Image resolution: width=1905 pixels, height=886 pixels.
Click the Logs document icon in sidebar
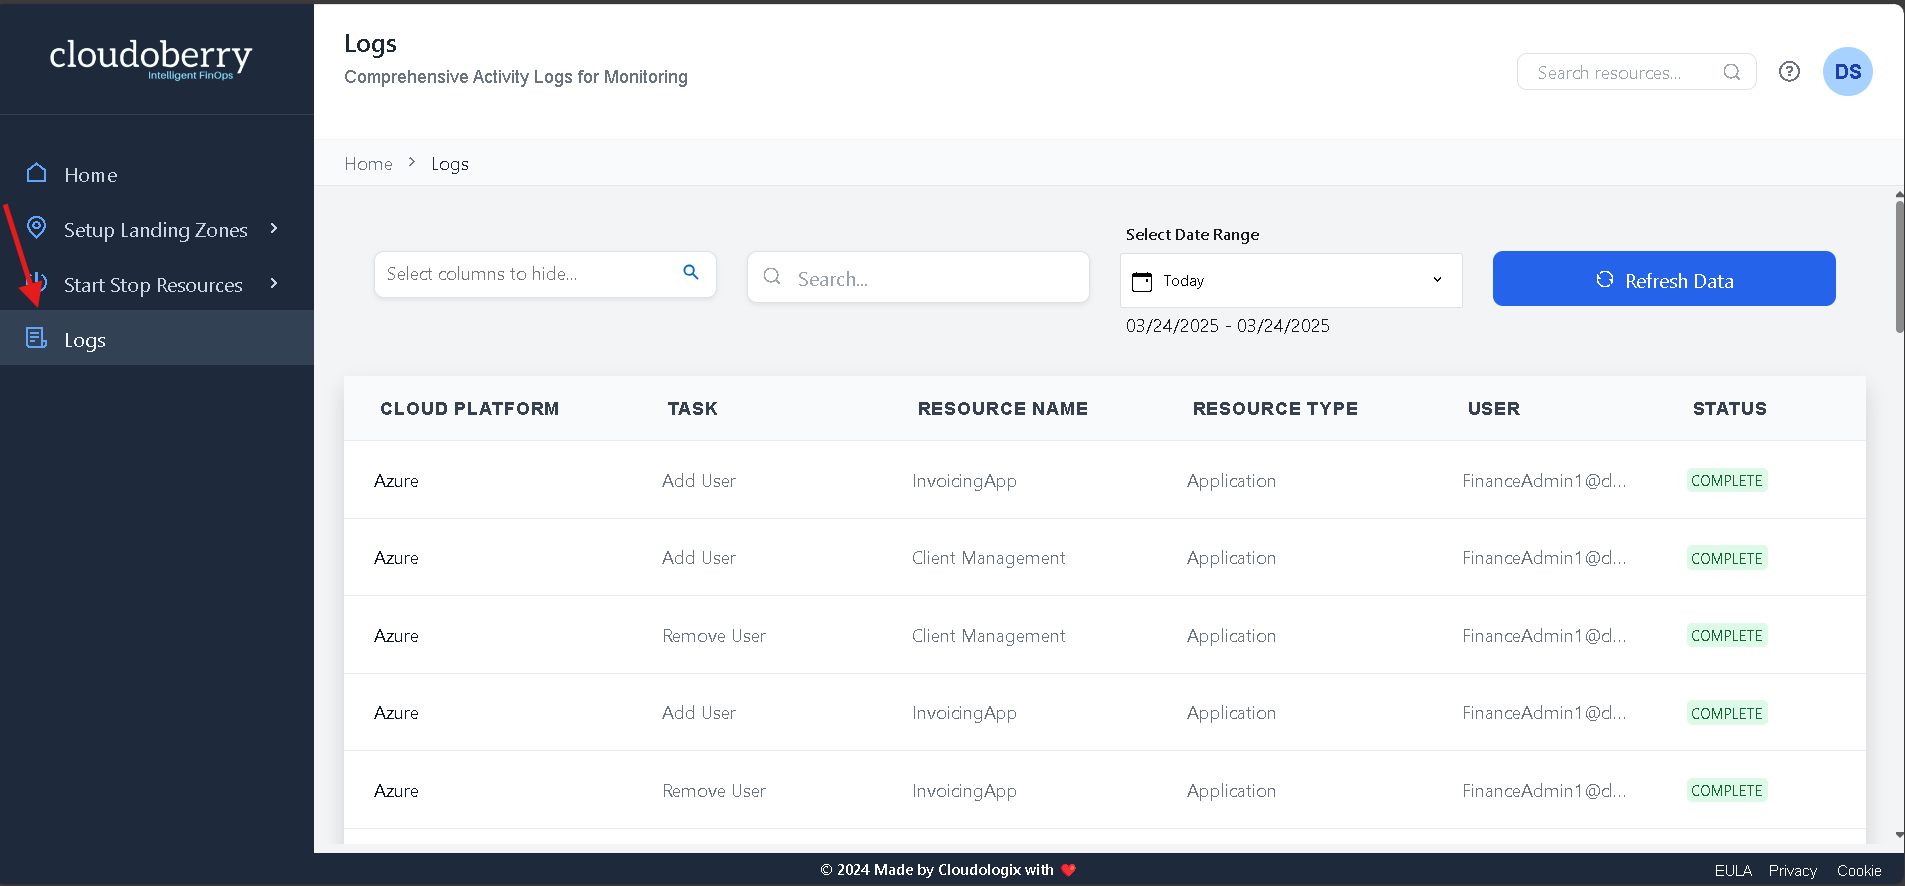37,338
